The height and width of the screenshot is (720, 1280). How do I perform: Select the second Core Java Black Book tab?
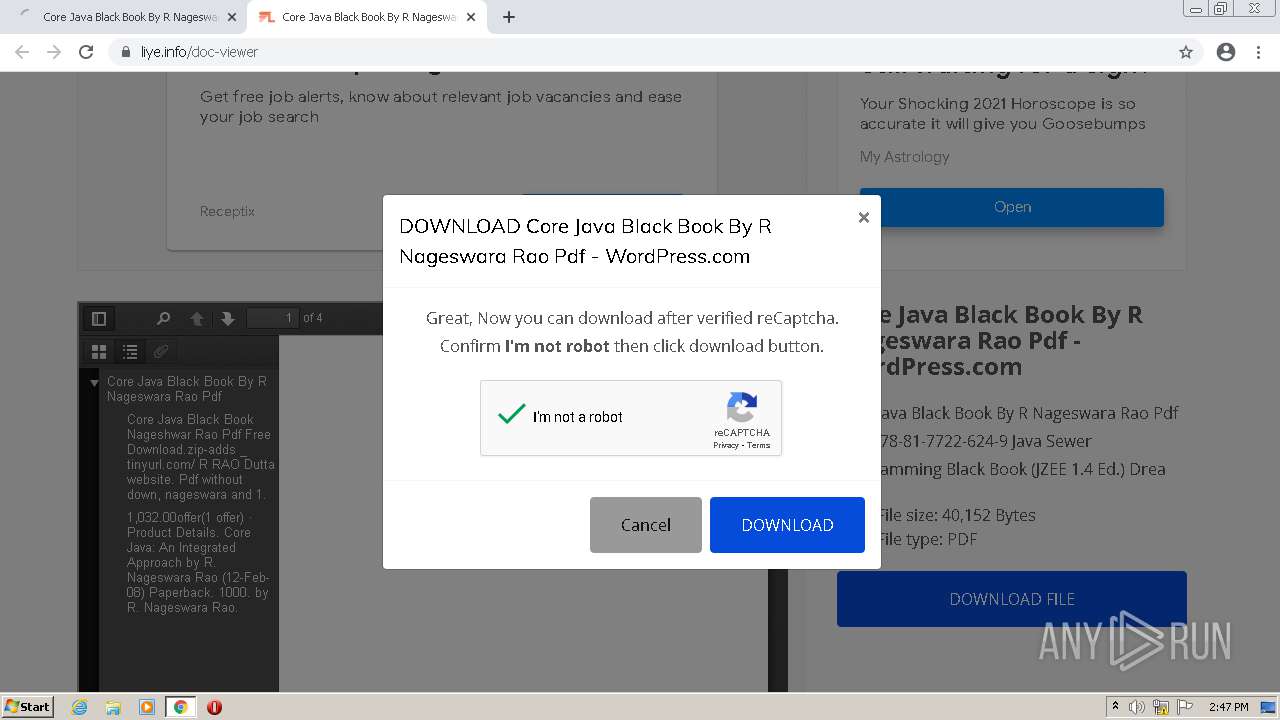tap(368, 17)
